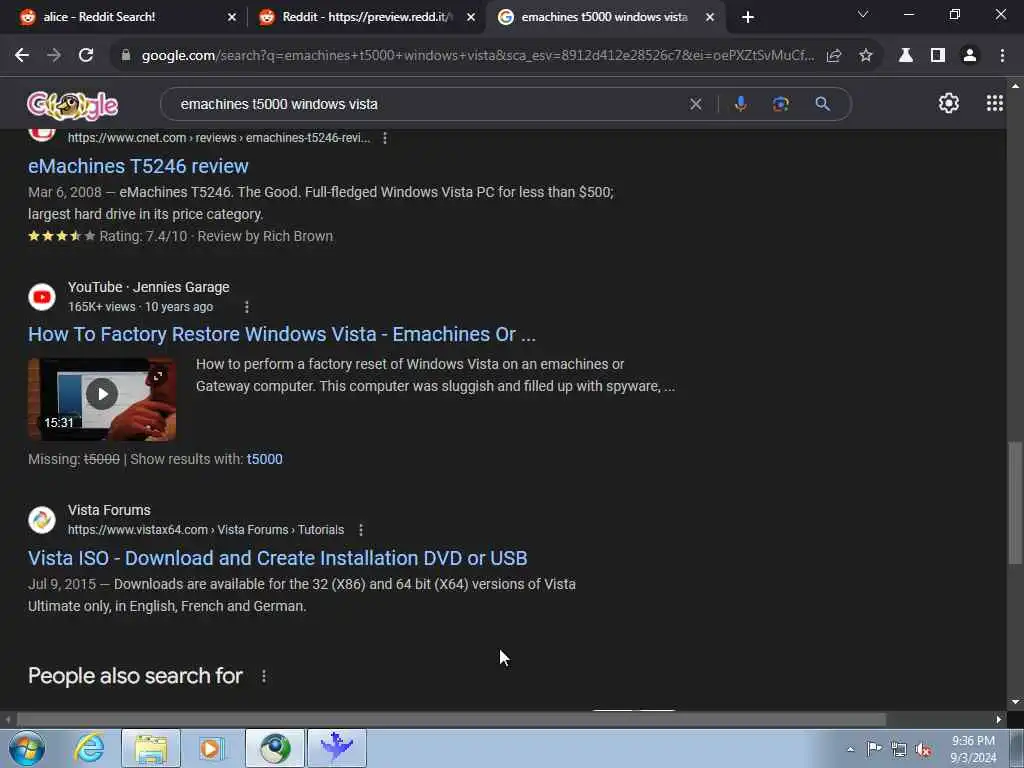Open options next to People also search for

(264, 676)
